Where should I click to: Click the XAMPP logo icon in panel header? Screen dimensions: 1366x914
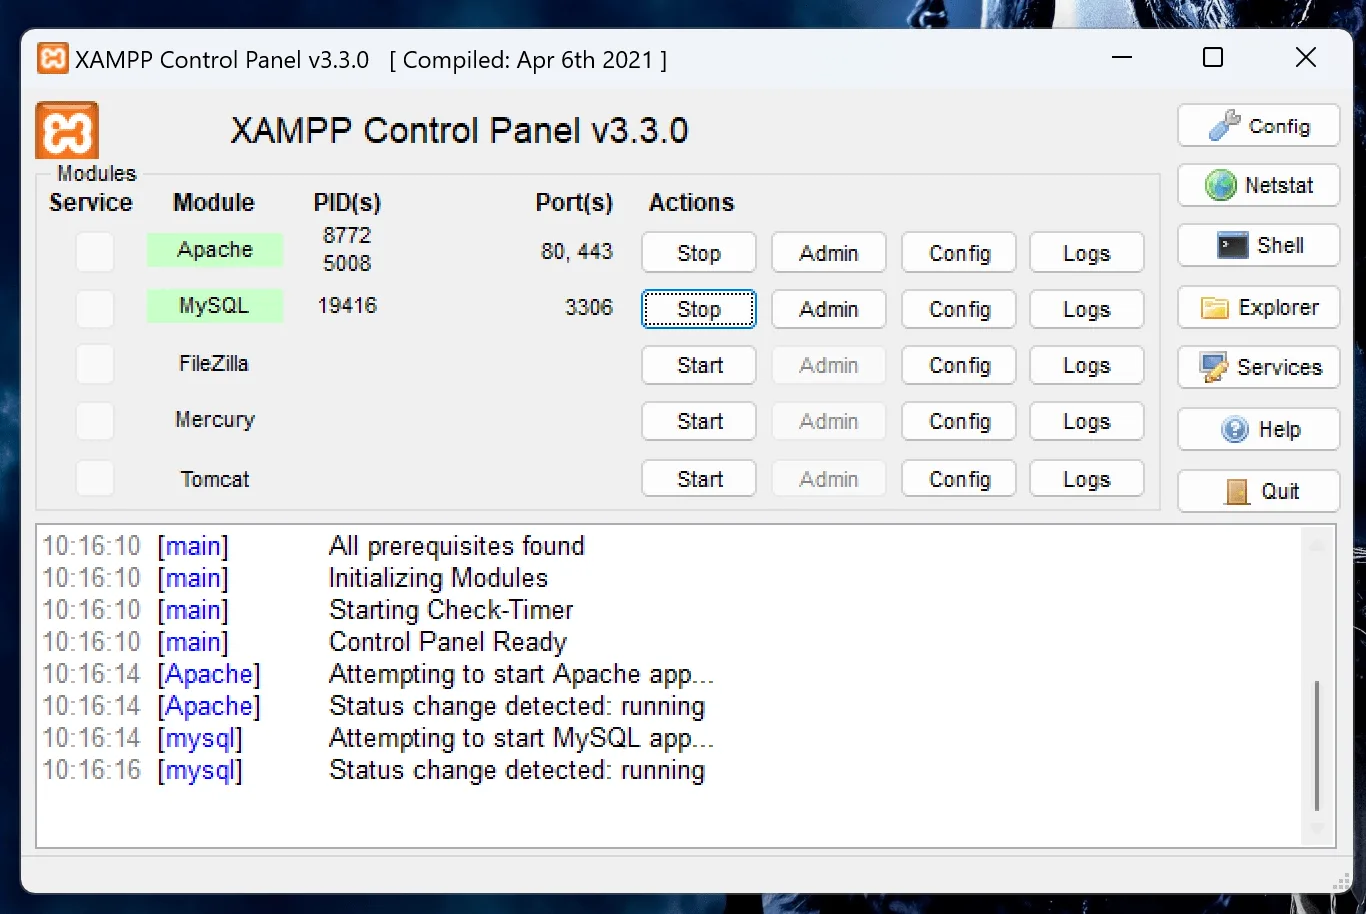(67, 131)
